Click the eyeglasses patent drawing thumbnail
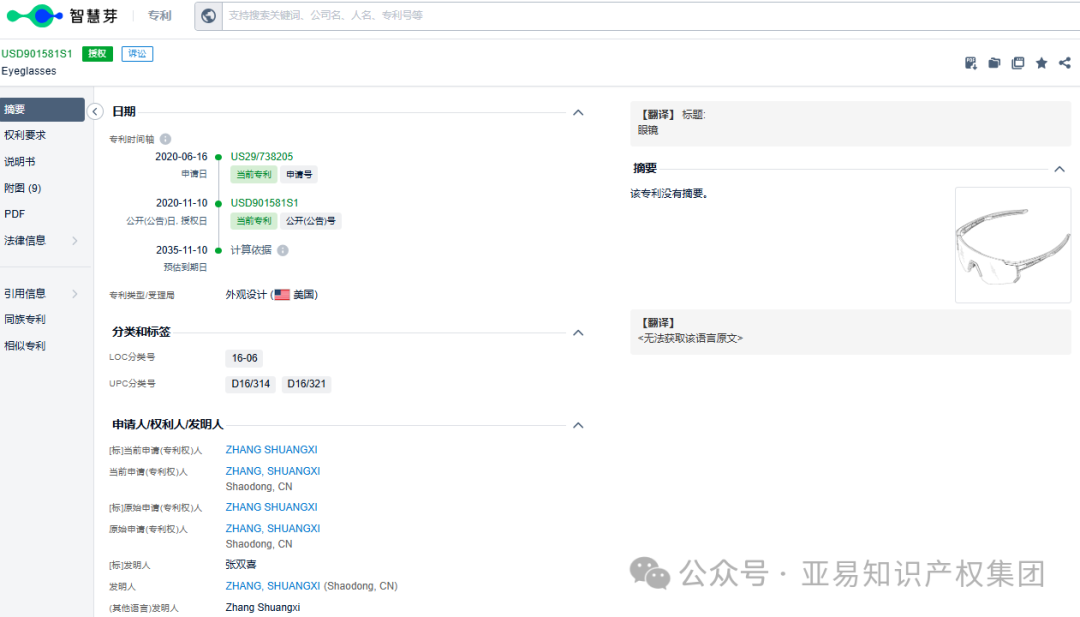The height and width of the screenshot is (617, 1080). (x=1012, y=243)
